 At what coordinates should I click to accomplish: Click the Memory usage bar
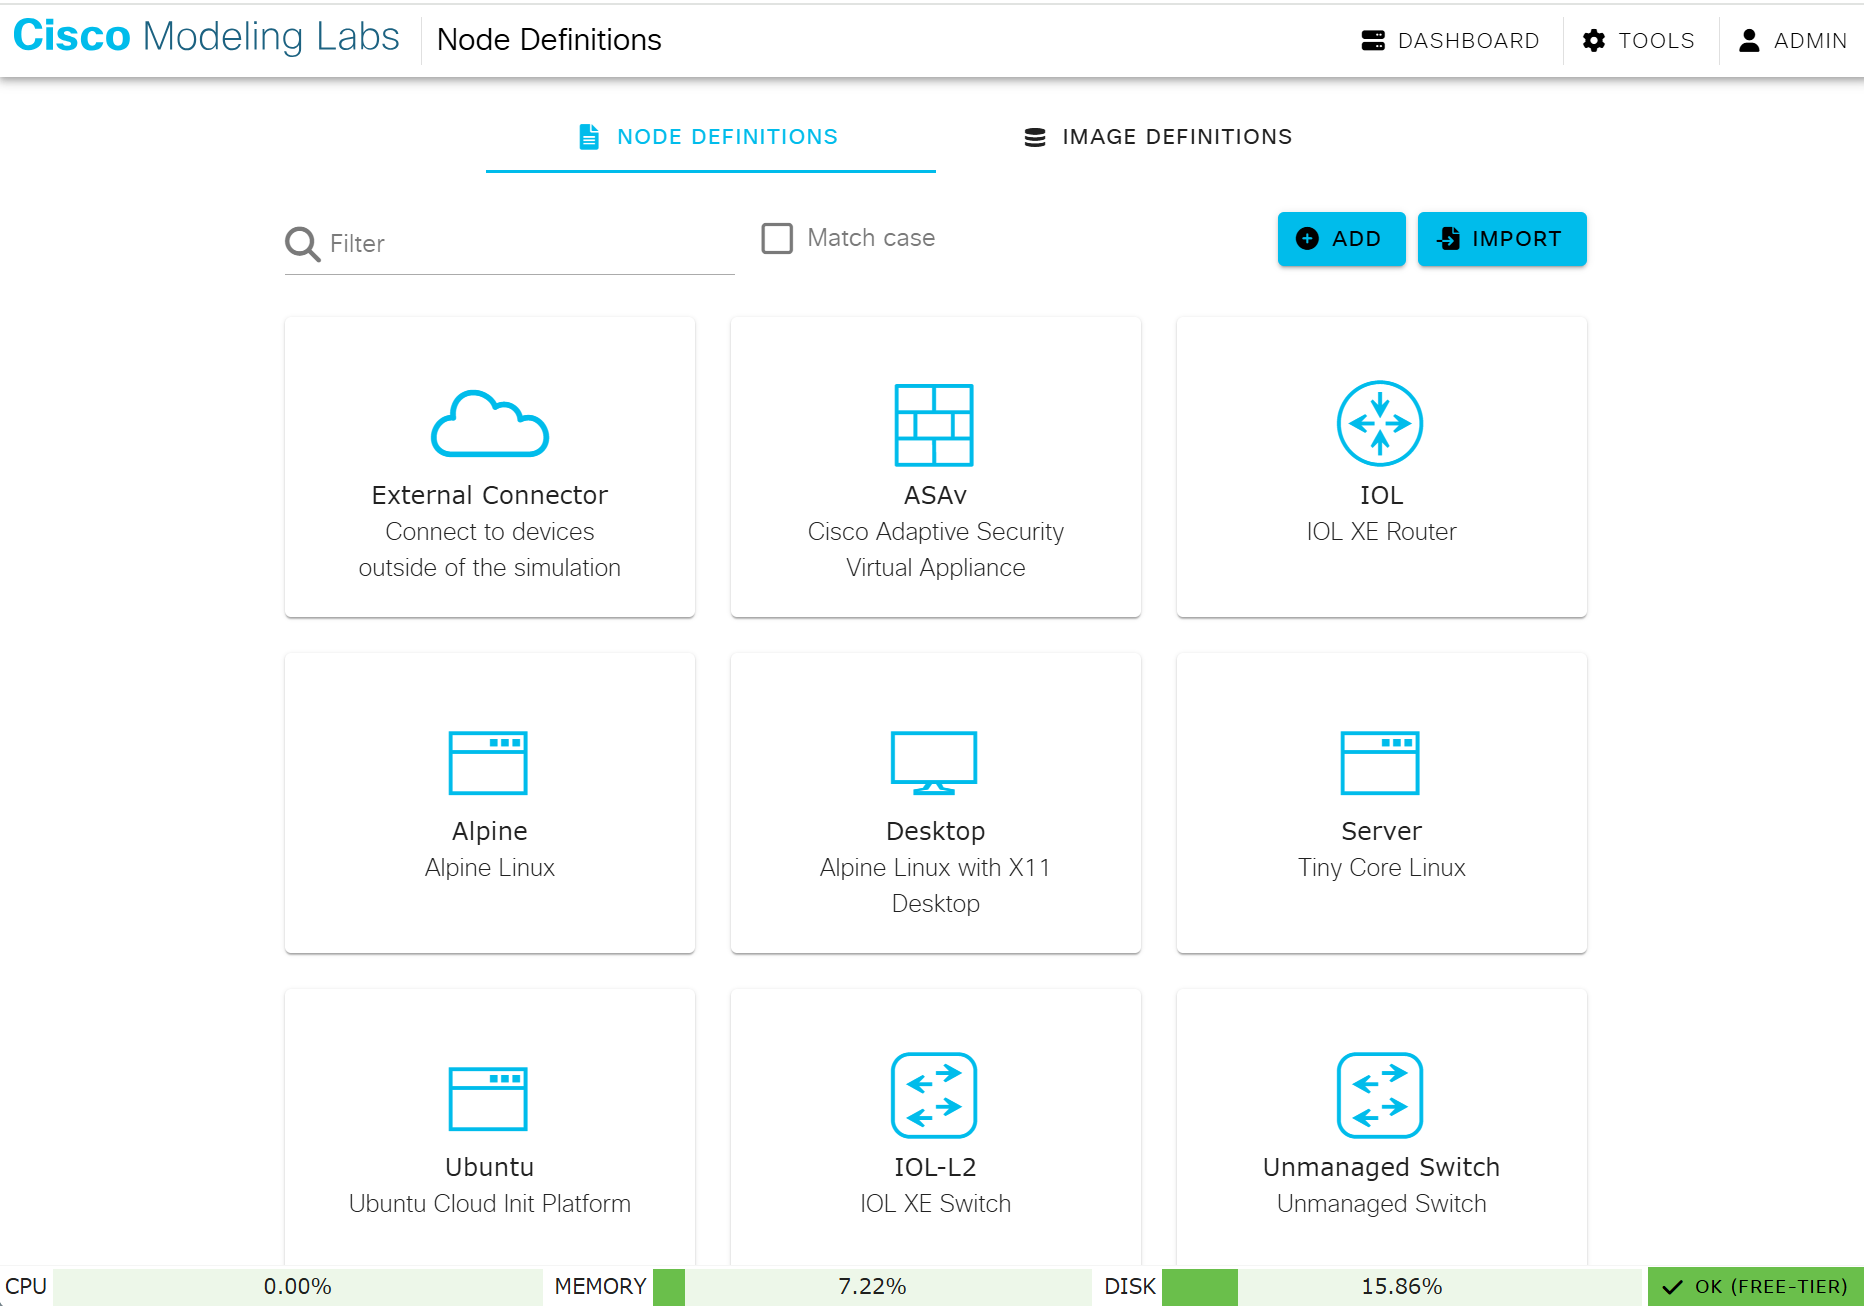click(x=872, y=1287)
